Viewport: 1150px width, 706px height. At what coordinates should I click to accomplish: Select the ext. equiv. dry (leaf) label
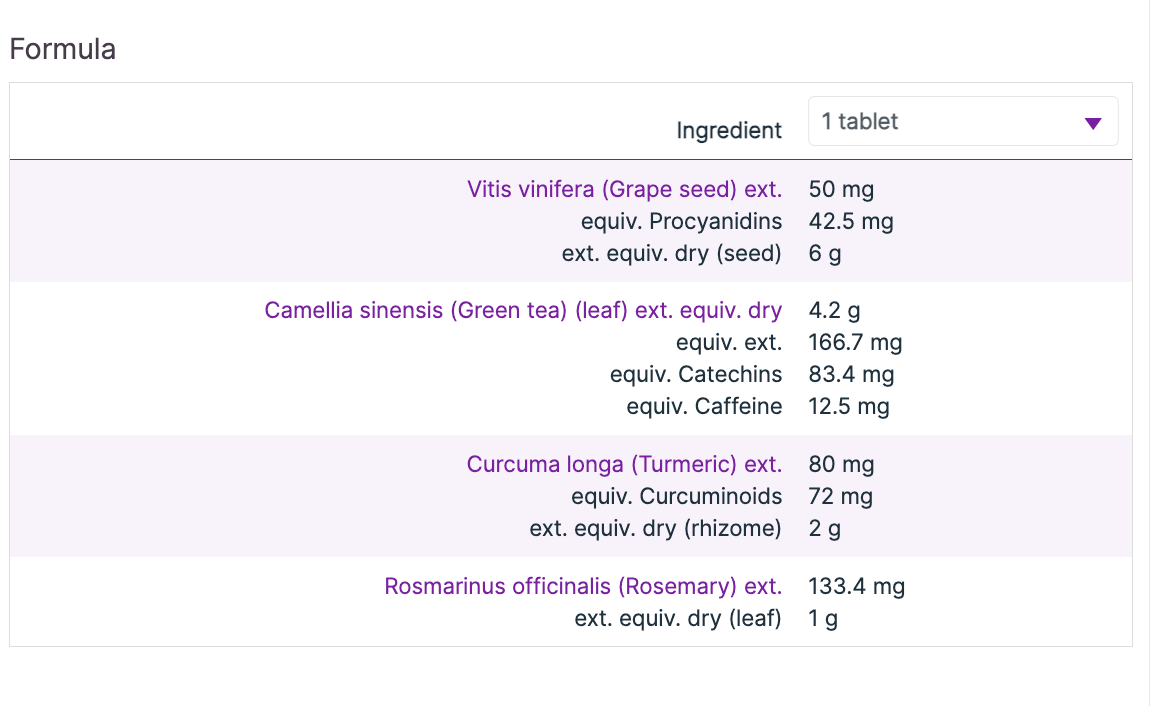677,618
